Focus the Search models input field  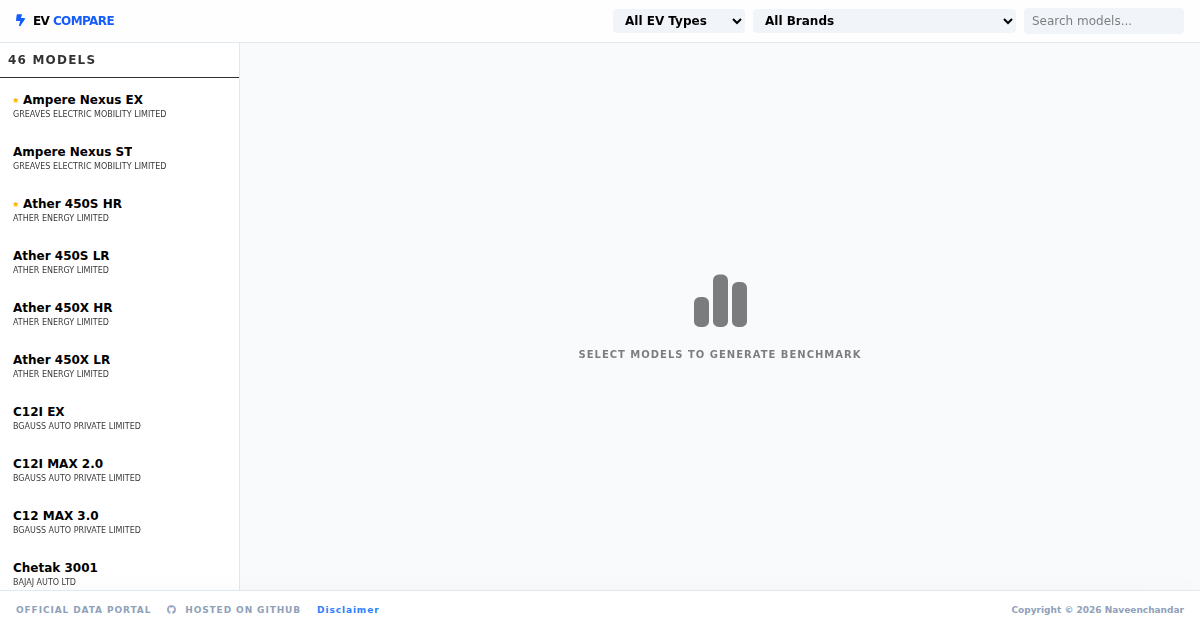[x=1103, y=21]
